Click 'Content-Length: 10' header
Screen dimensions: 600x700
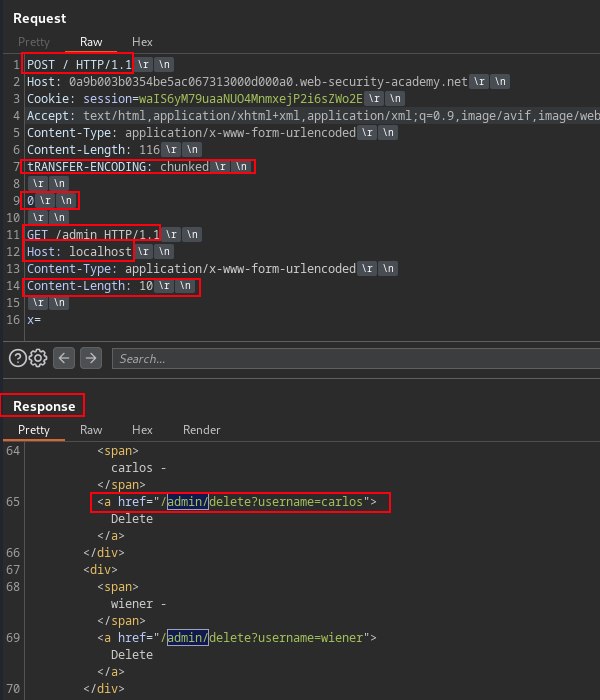[x=90, y=285]
